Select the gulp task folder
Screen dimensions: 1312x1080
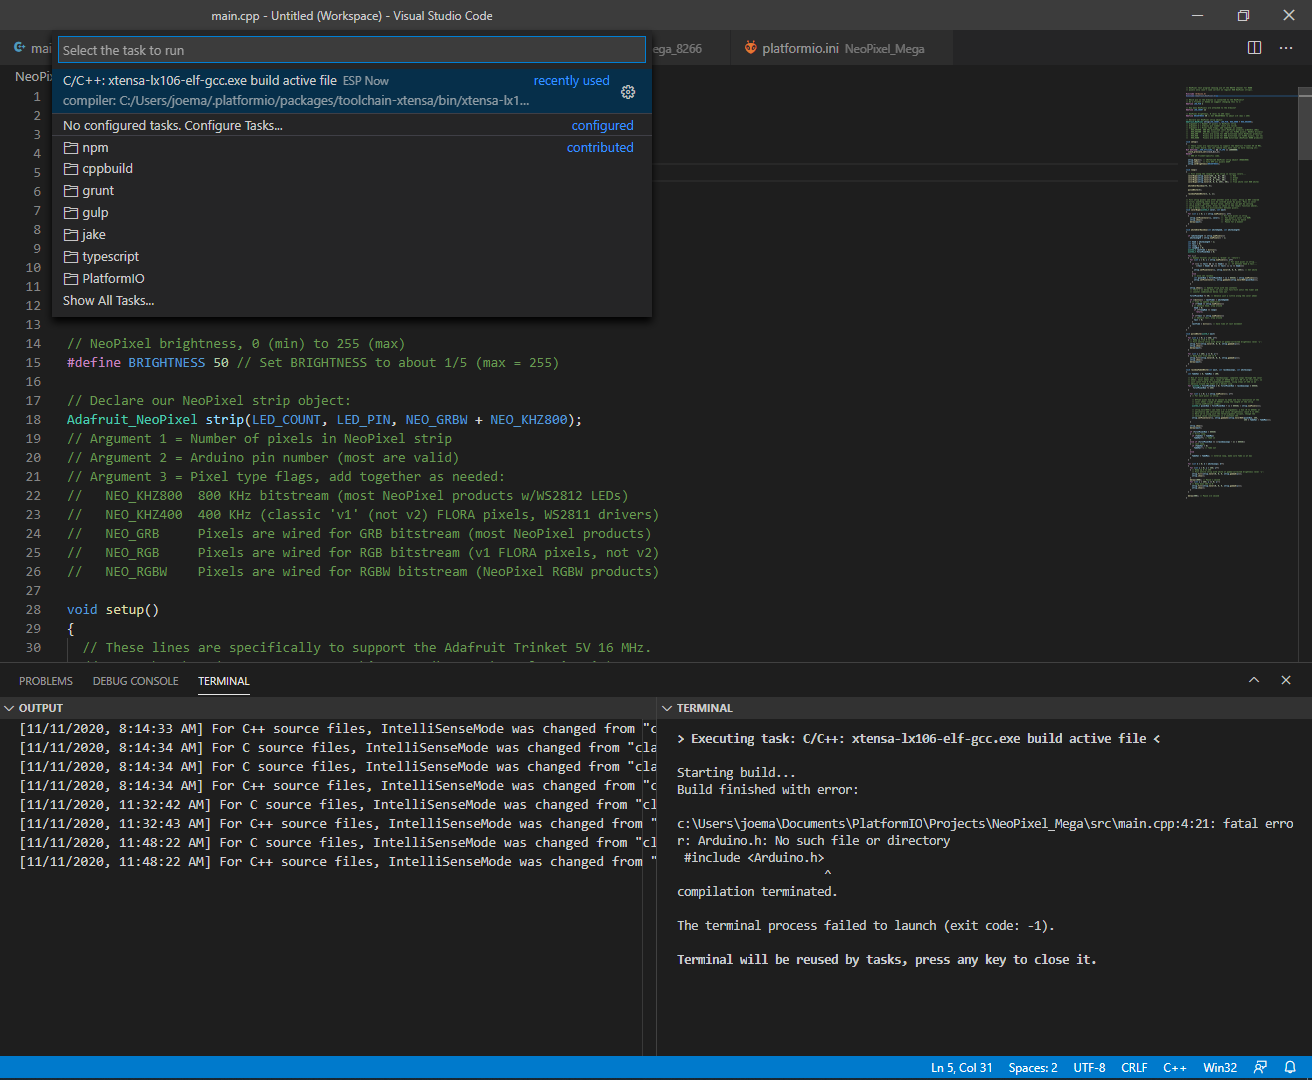pos(352,213)
